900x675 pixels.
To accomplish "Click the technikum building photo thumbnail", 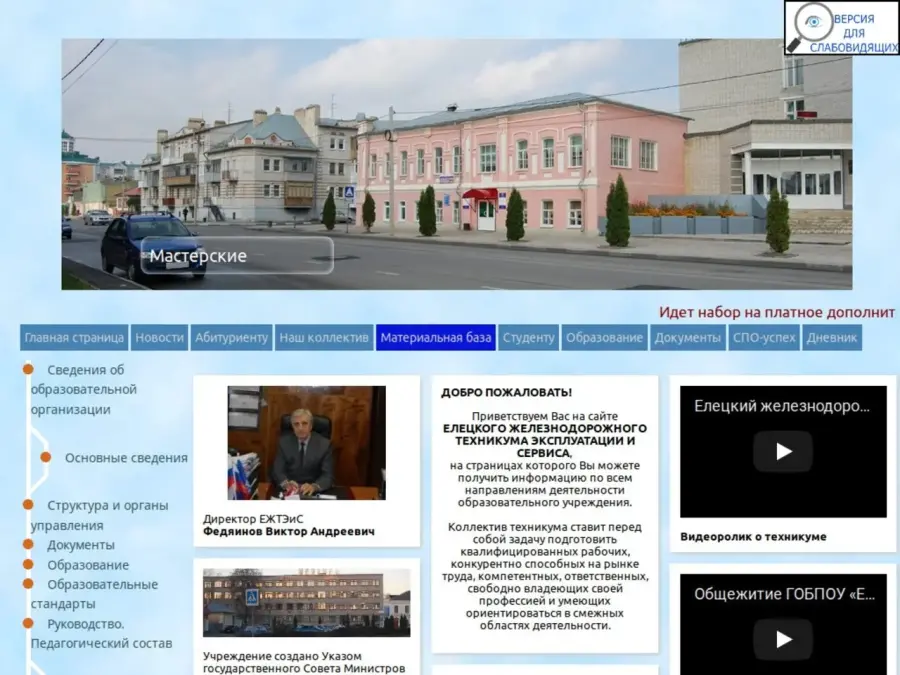I will [x=307, y=603].
